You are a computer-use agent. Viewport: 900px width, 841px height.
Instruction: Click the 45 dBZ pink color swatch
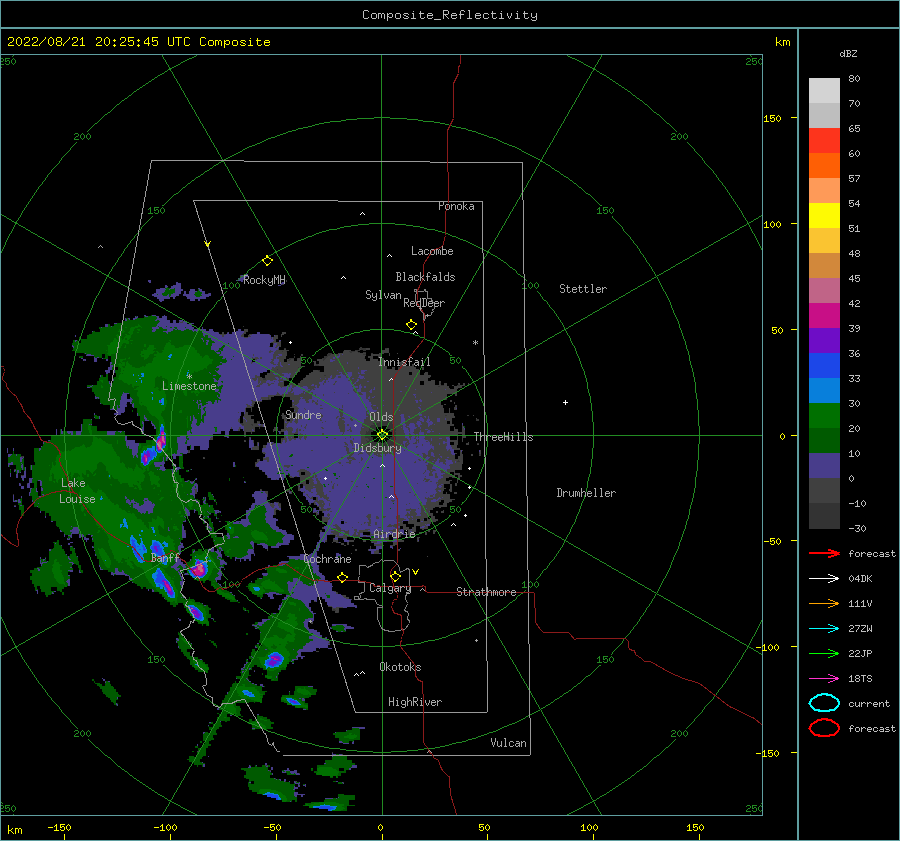point(824,290)
